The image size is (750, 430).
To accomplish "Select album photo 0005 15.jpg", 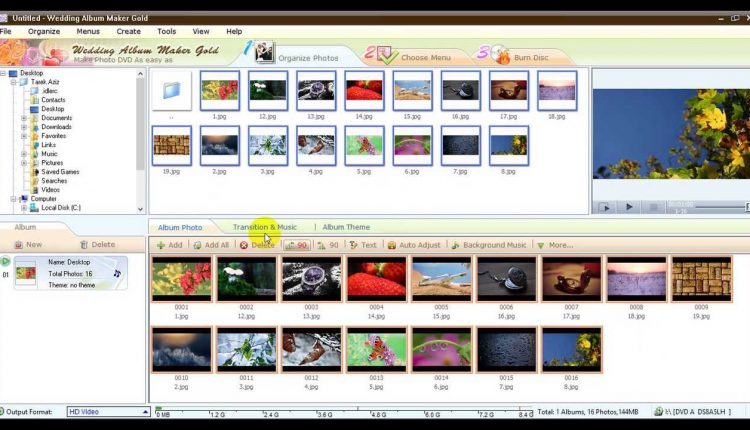I will pyautogui.click(x=441, y=279).
